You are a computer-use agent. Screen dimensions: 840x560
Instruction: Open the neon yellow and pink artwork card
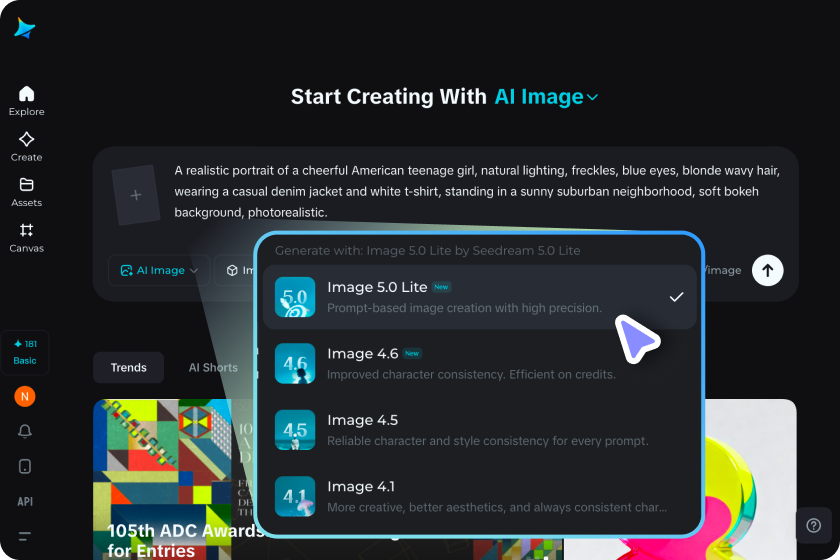click(750, 480)
